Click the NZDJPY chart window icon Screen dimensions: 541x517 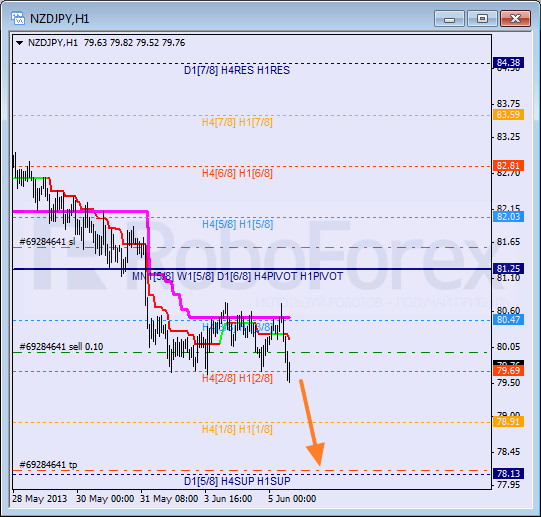point(18,18)
